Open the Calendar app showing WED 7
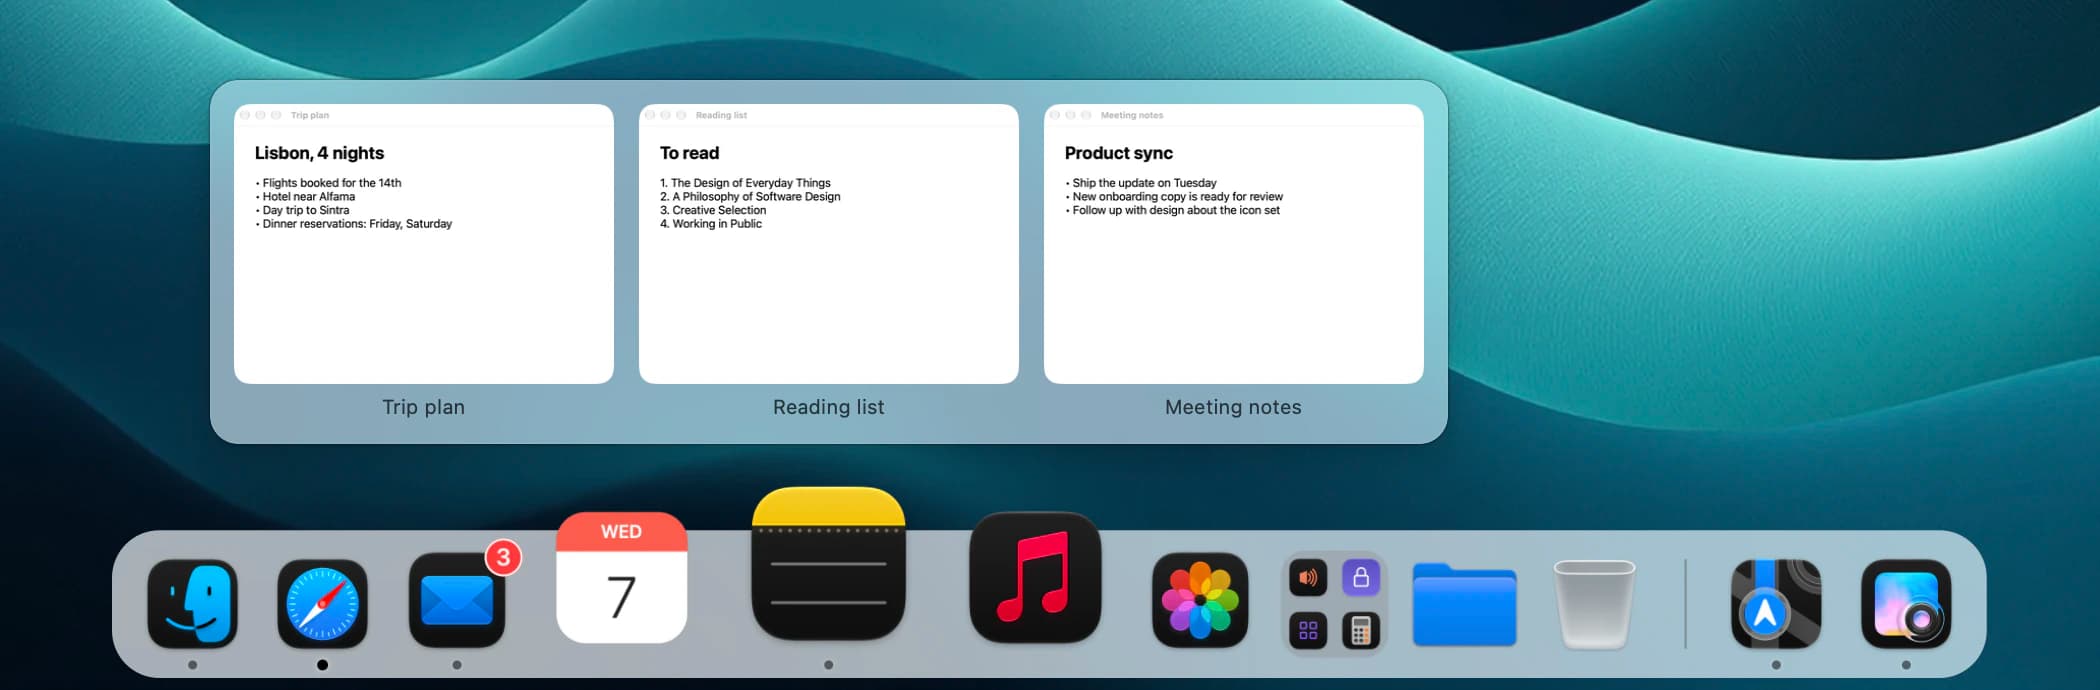Viewport: 2100px width, 690px height. click(621, 577)
